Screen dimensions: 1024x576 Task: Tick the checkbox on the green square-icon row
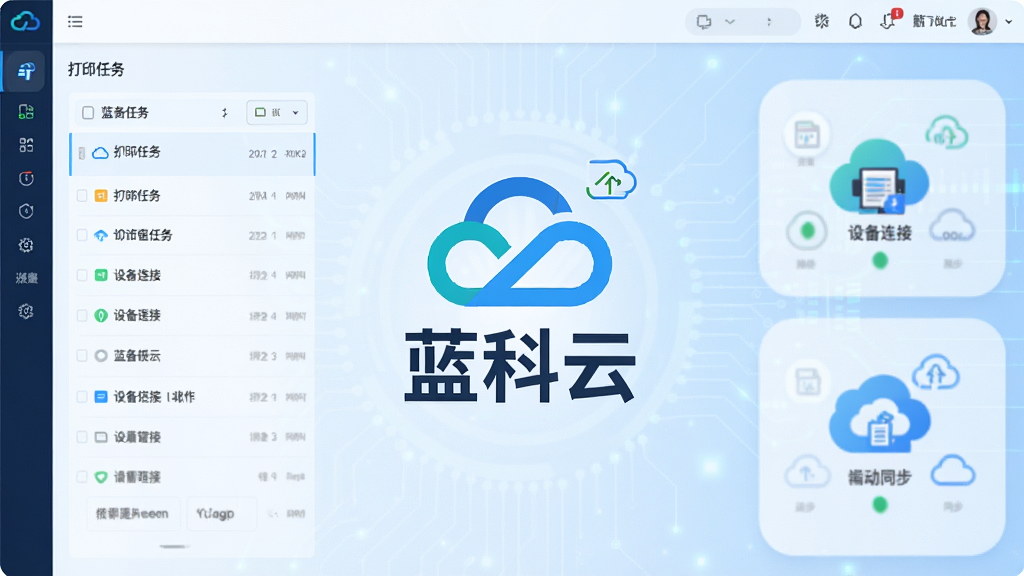(82, 275)
